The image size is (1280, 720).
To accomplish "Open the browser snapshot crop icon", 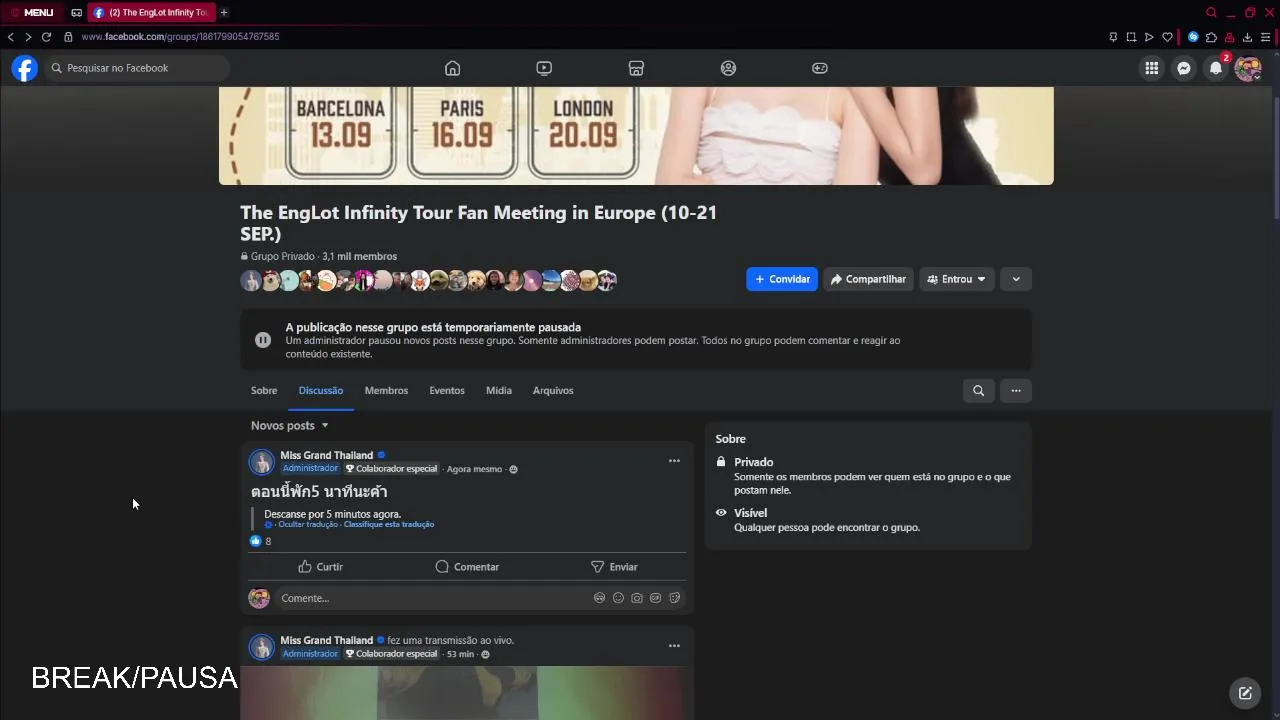I will point(1131,37).
